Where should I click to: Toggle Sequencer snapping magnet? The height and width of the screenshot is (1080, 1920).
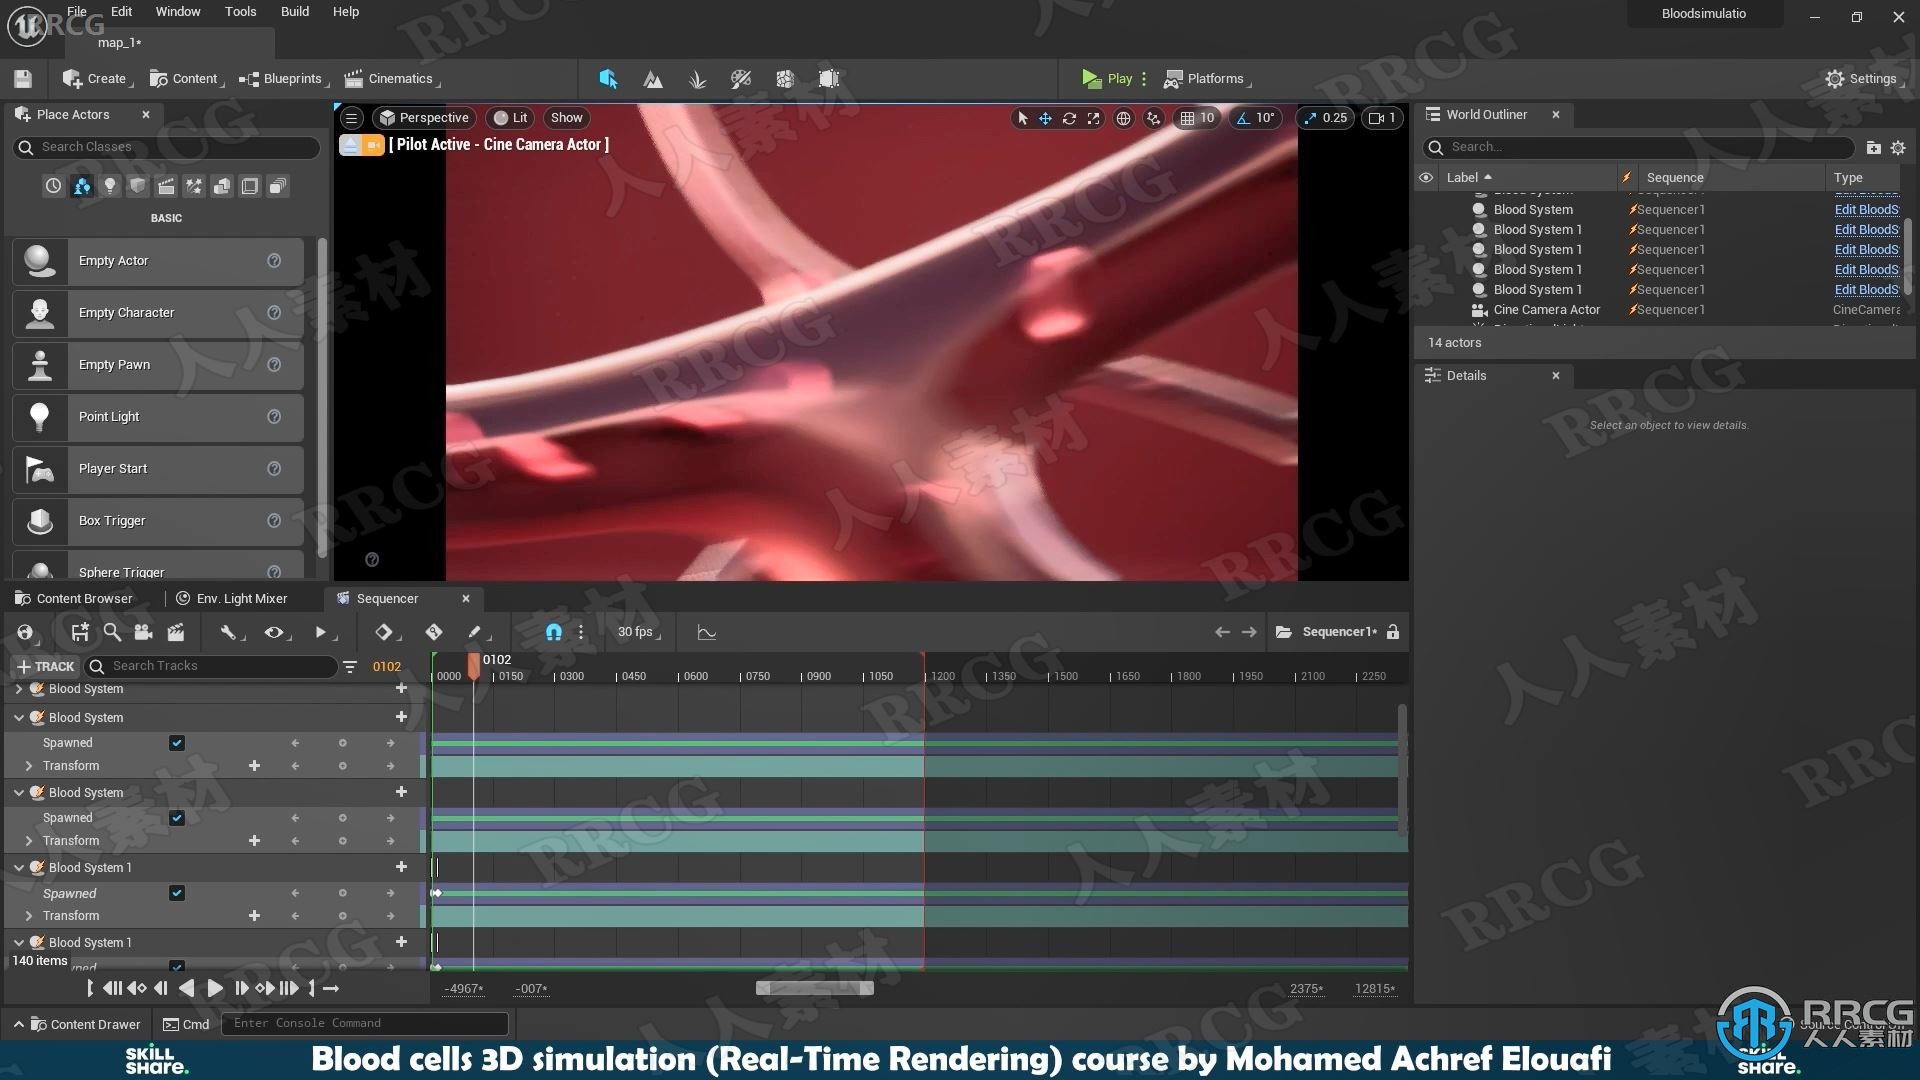tap(553, 632)
